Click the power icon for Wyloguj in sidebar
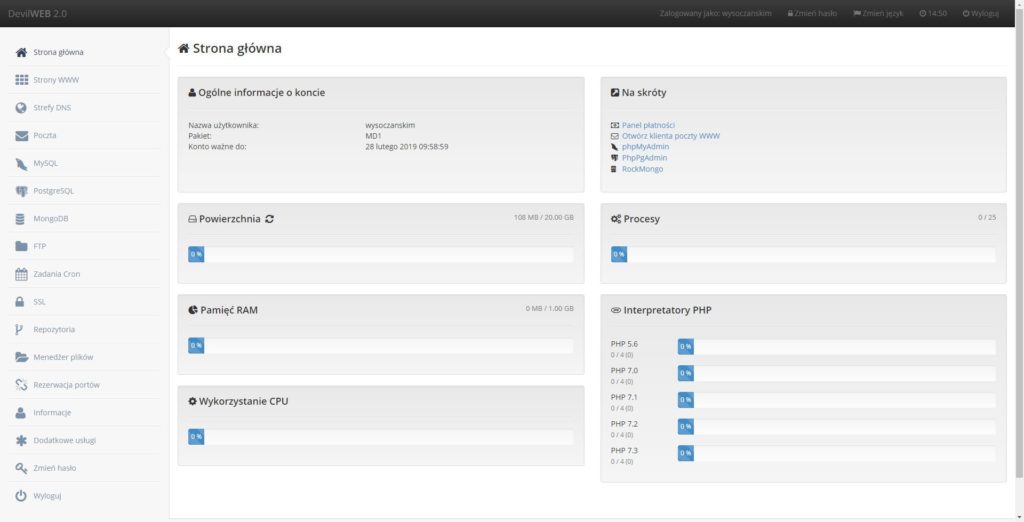1024x522 pixels. click(21, 496)
